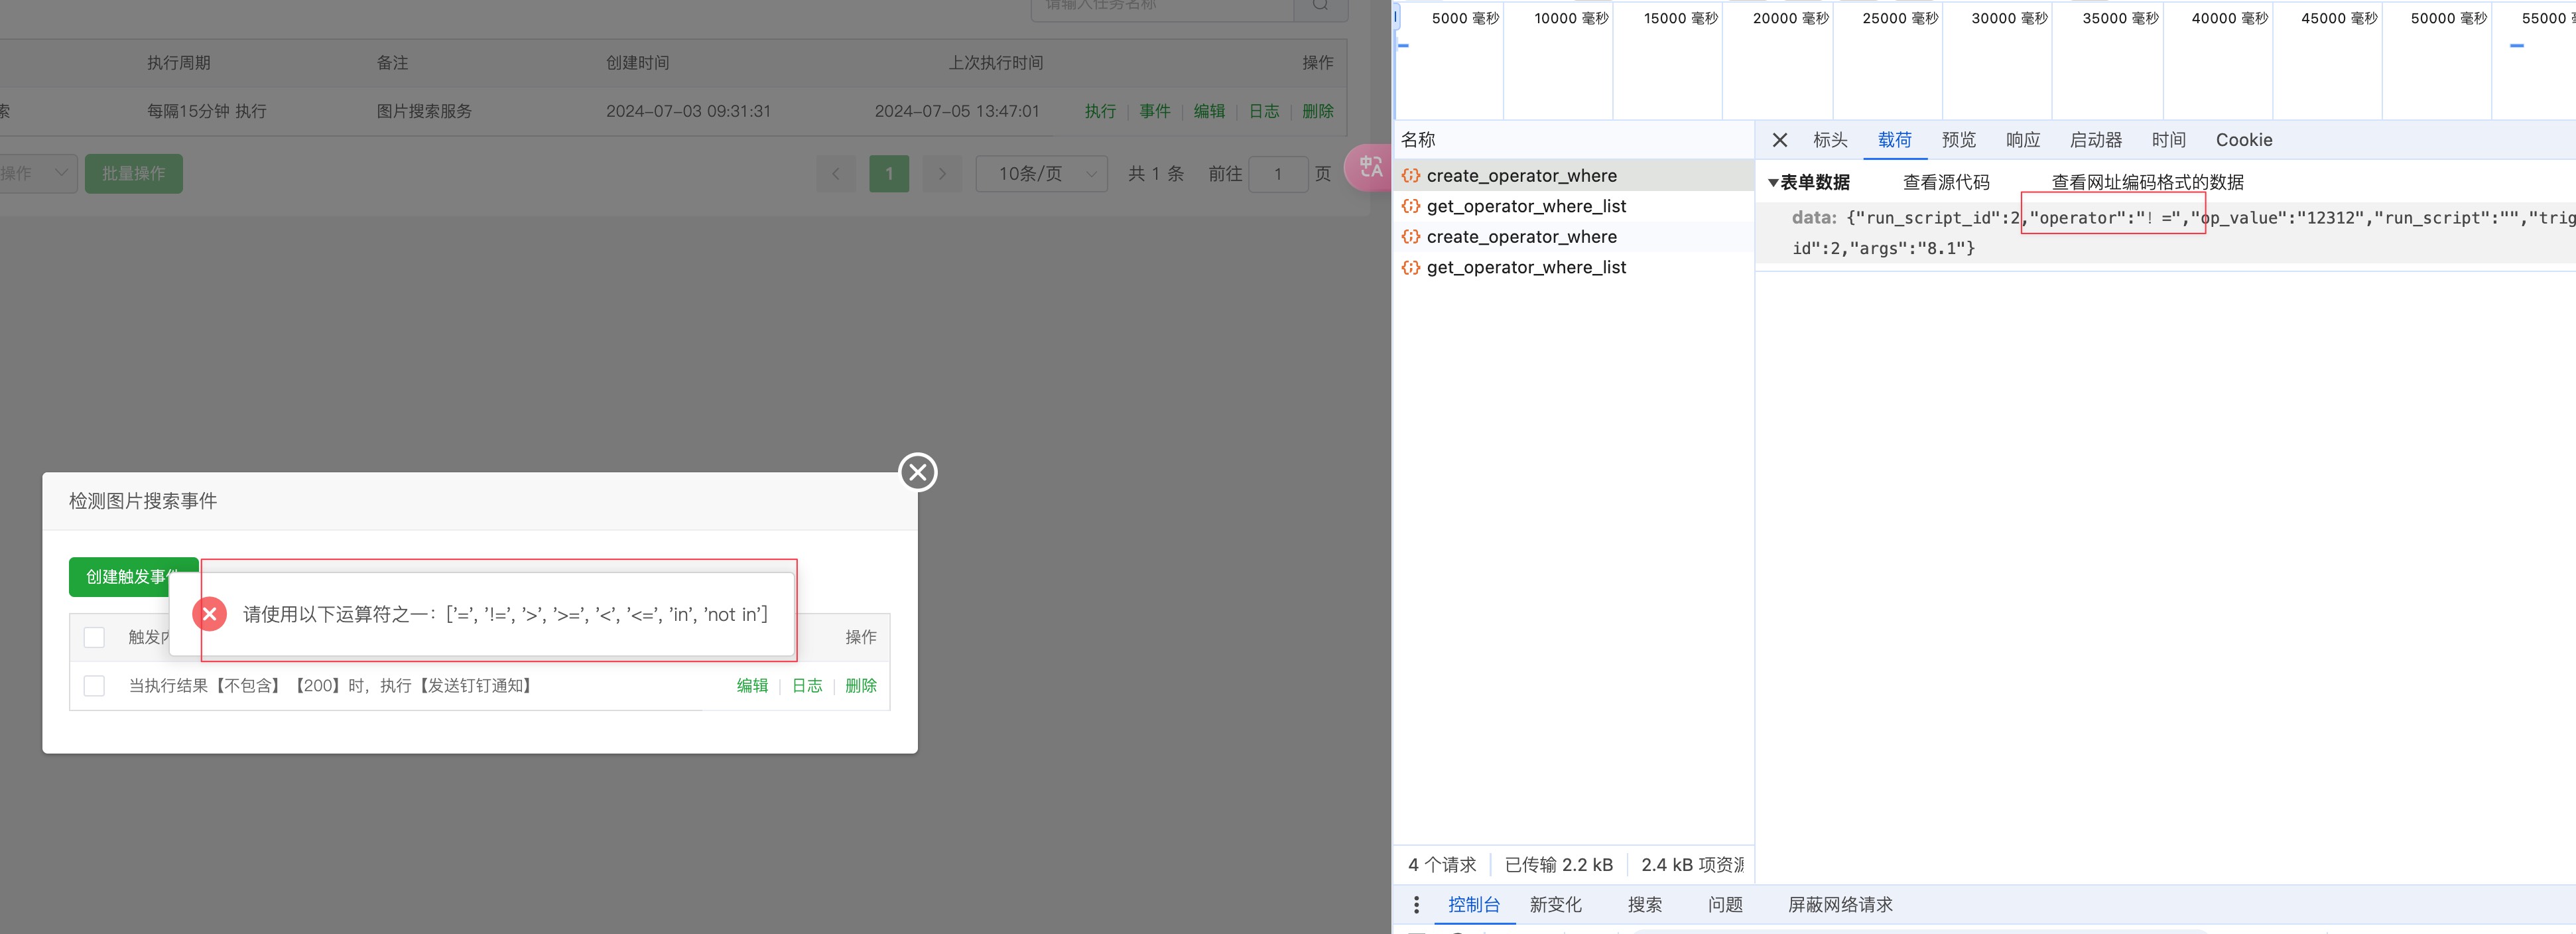Image resolution: width=2576 pixels, height=934 pixels.
Task: Click JSON icon of first create_operator_where request
Action: pyautogui.click(x=1410, y=176)
